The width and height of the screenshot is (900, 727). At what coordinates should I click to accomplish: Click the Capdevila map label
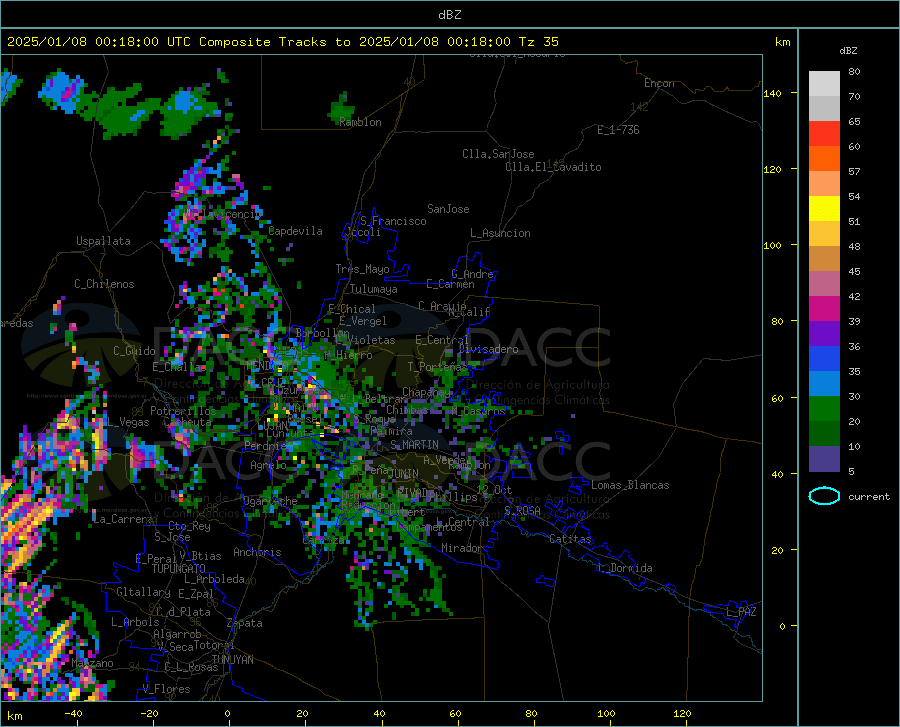295,231
